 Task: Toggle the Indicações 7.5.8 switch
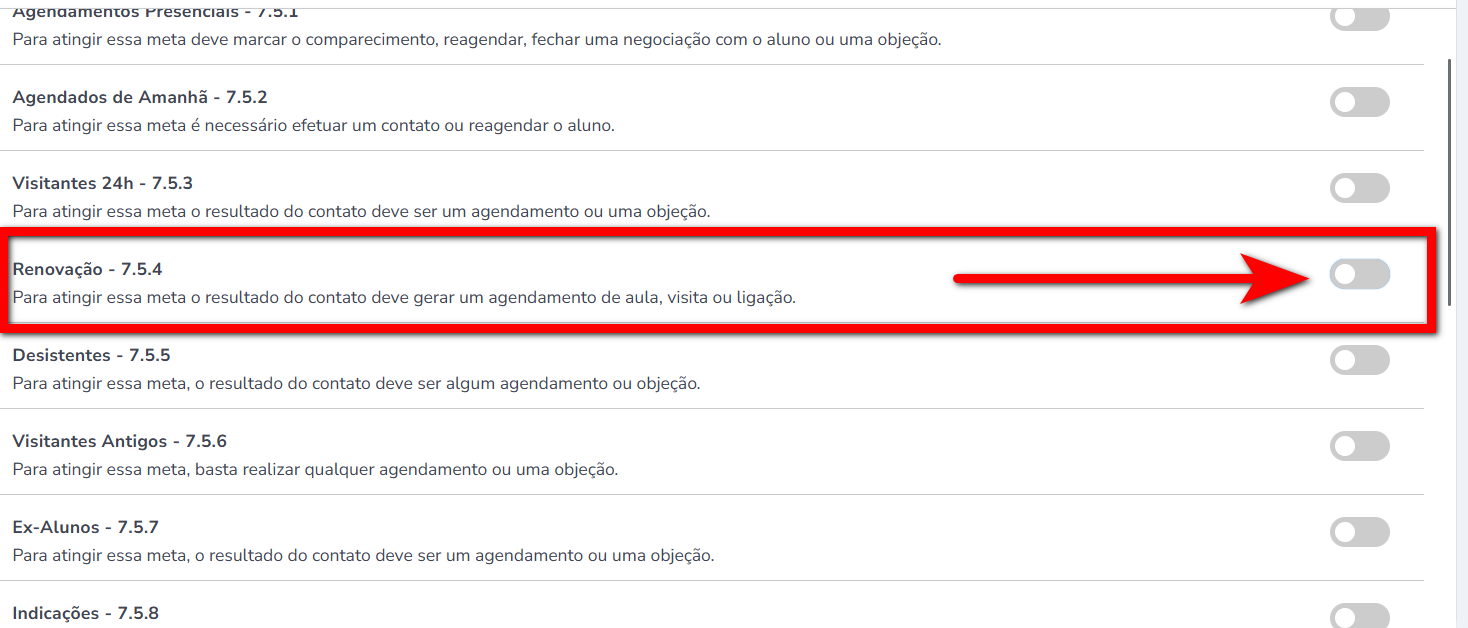point(1359,616)
